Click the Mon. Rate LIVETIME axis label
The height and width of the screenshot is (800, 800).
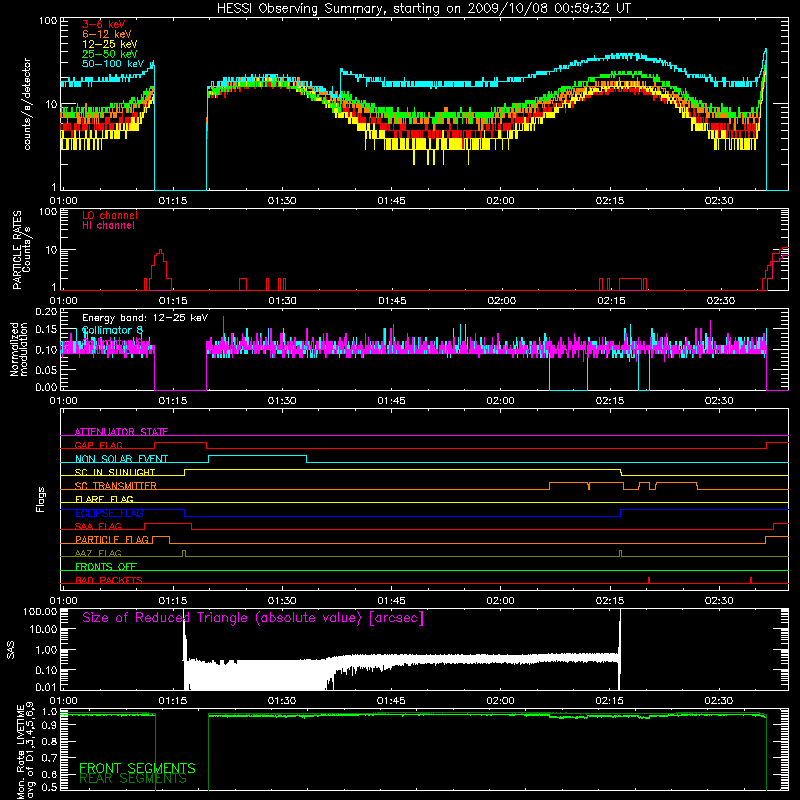click(x=25, y=751)
